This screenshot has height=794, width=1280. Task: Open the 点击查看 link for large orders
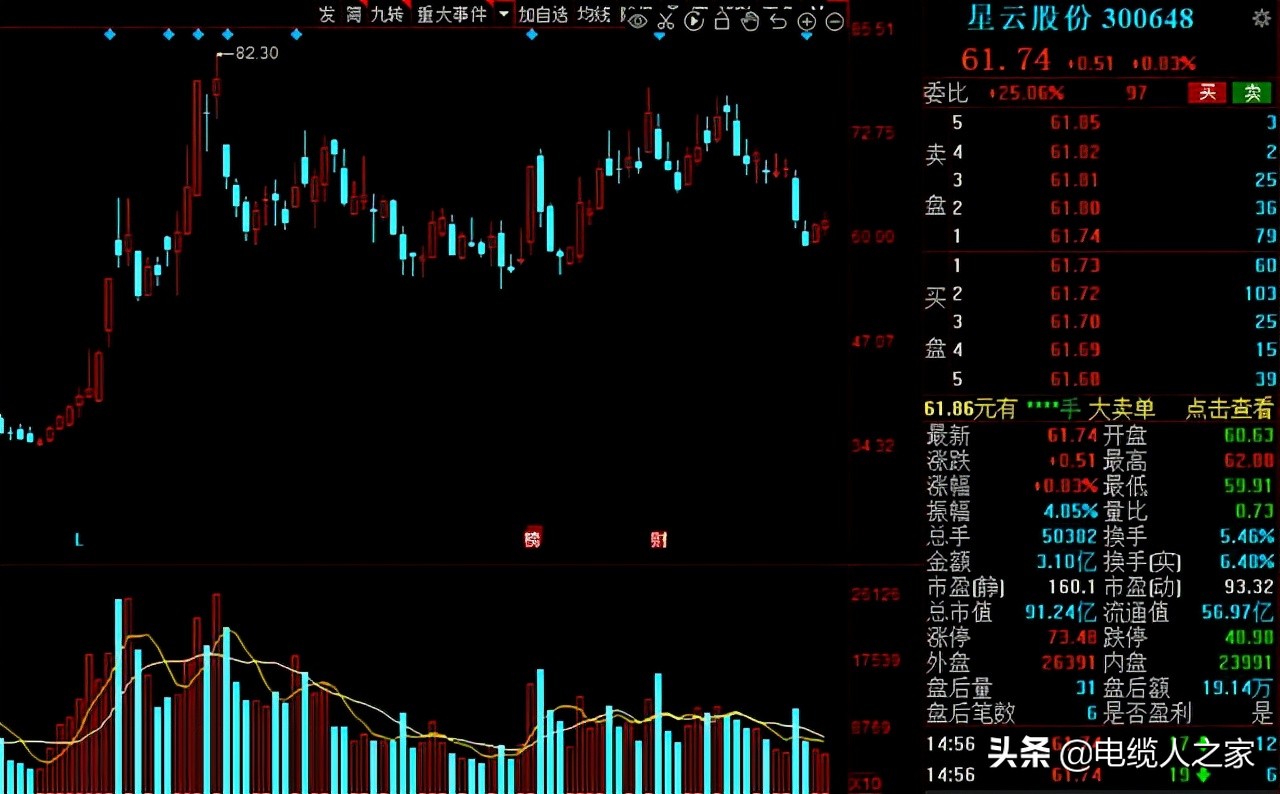(1229, 409)
